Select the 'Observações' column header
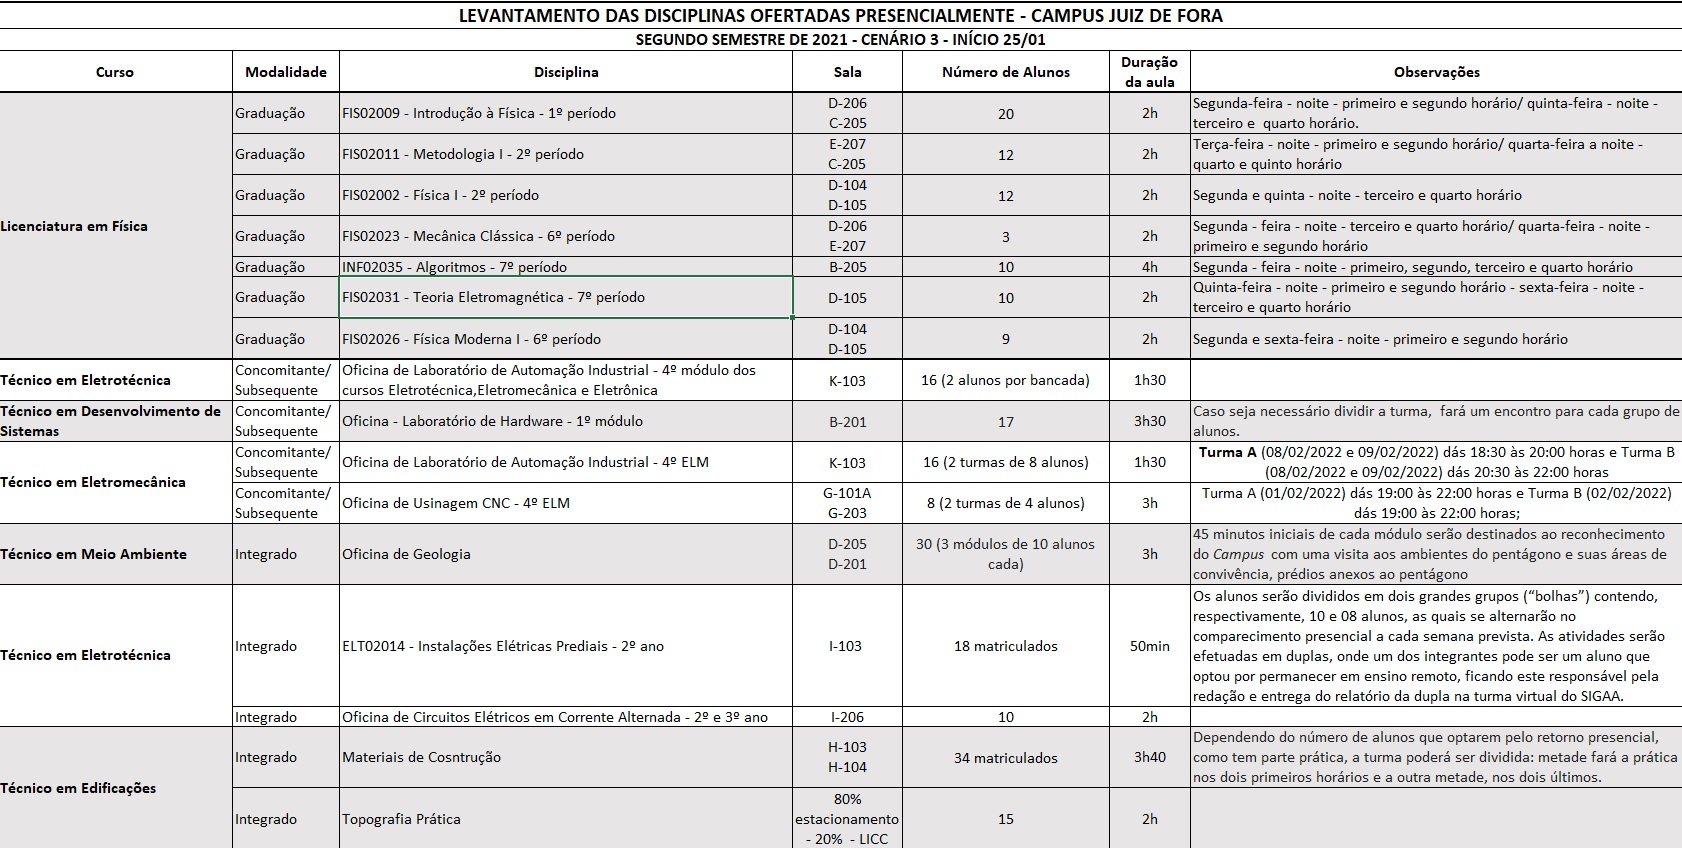Viewport: 1682px width, 848px height. click(1436, 72)
